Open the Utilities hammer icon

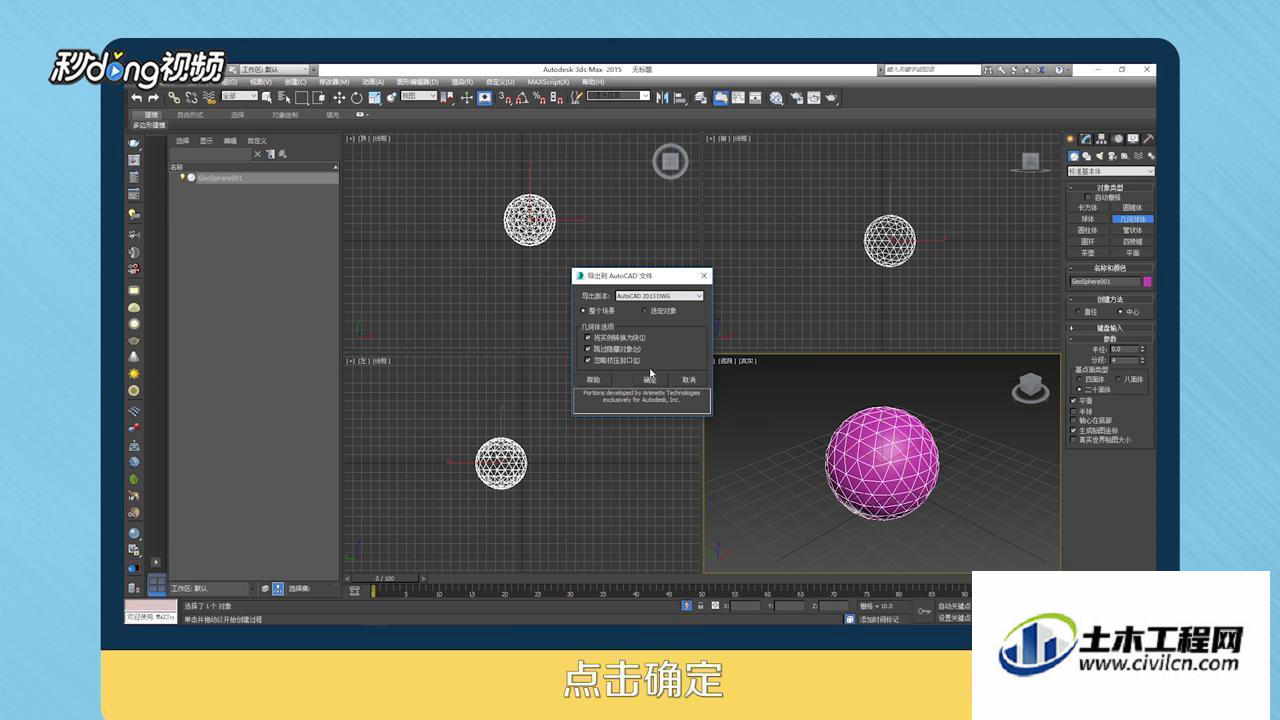[1149, 139]
